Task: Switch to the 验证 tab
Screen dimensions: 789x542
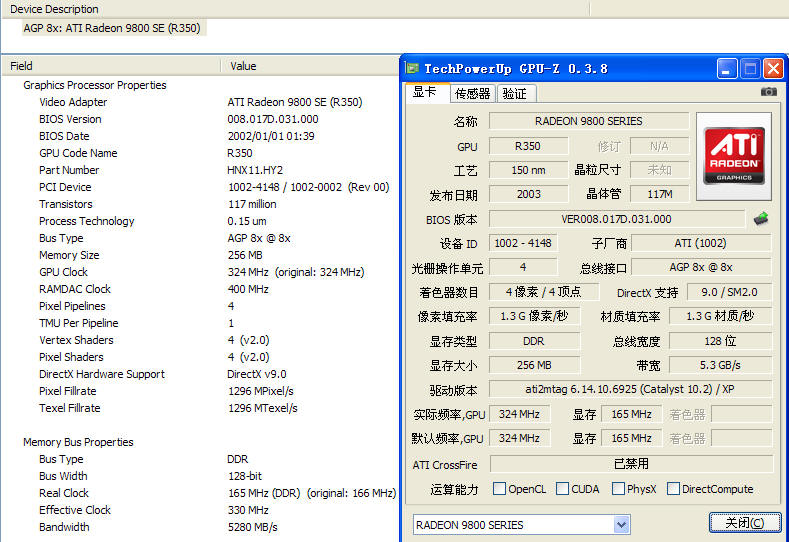Action: [x=515, y=94]
